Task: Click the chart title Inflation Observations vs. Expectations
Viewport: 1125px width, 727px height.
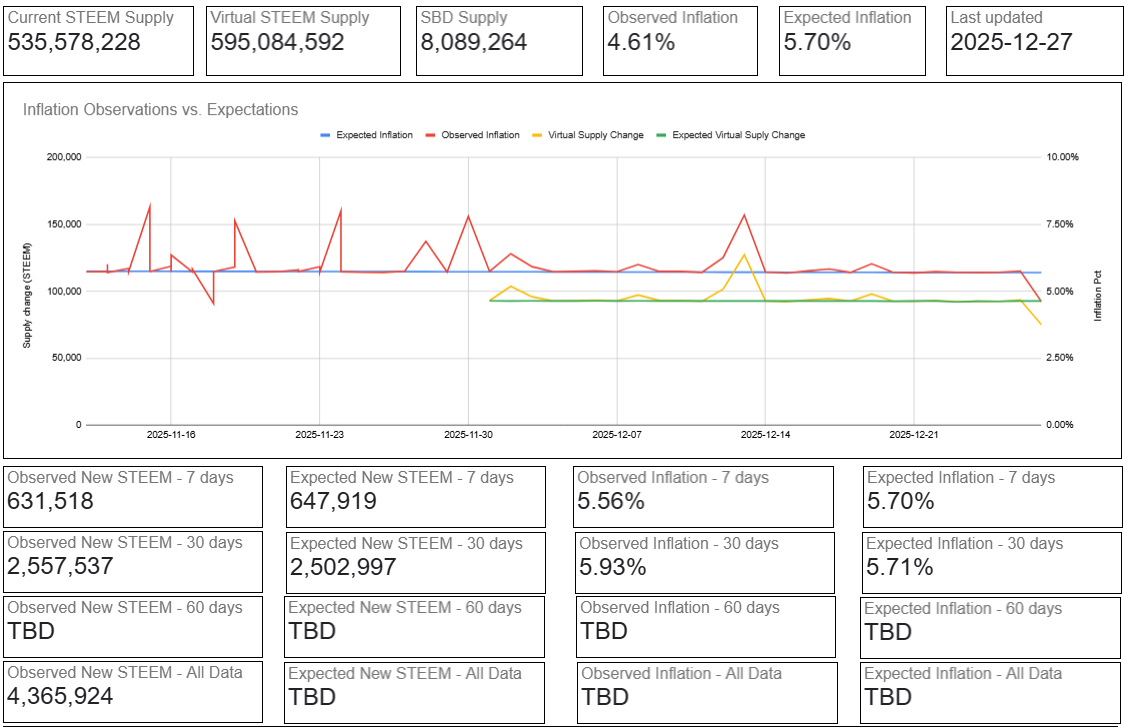Action: [160, 110]
